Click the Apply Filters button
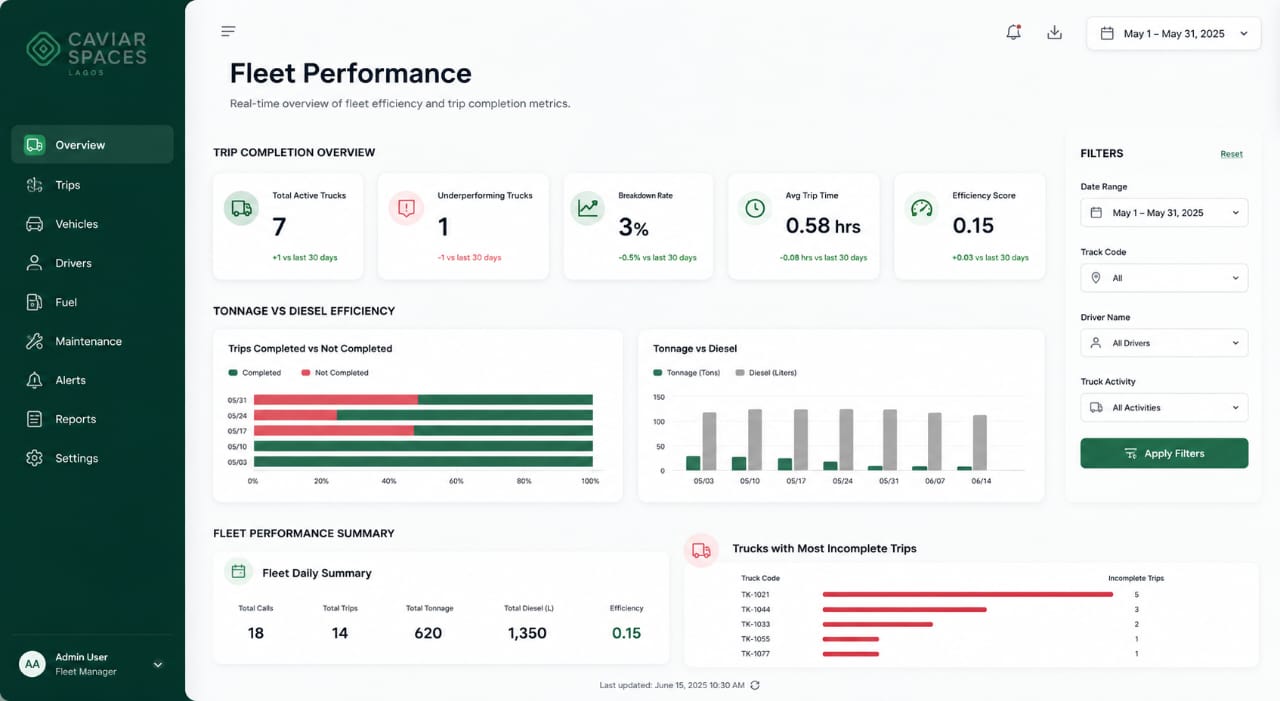Image resolution: width=1280 pixels, height=701 pixels. [x=1164, y=453]
